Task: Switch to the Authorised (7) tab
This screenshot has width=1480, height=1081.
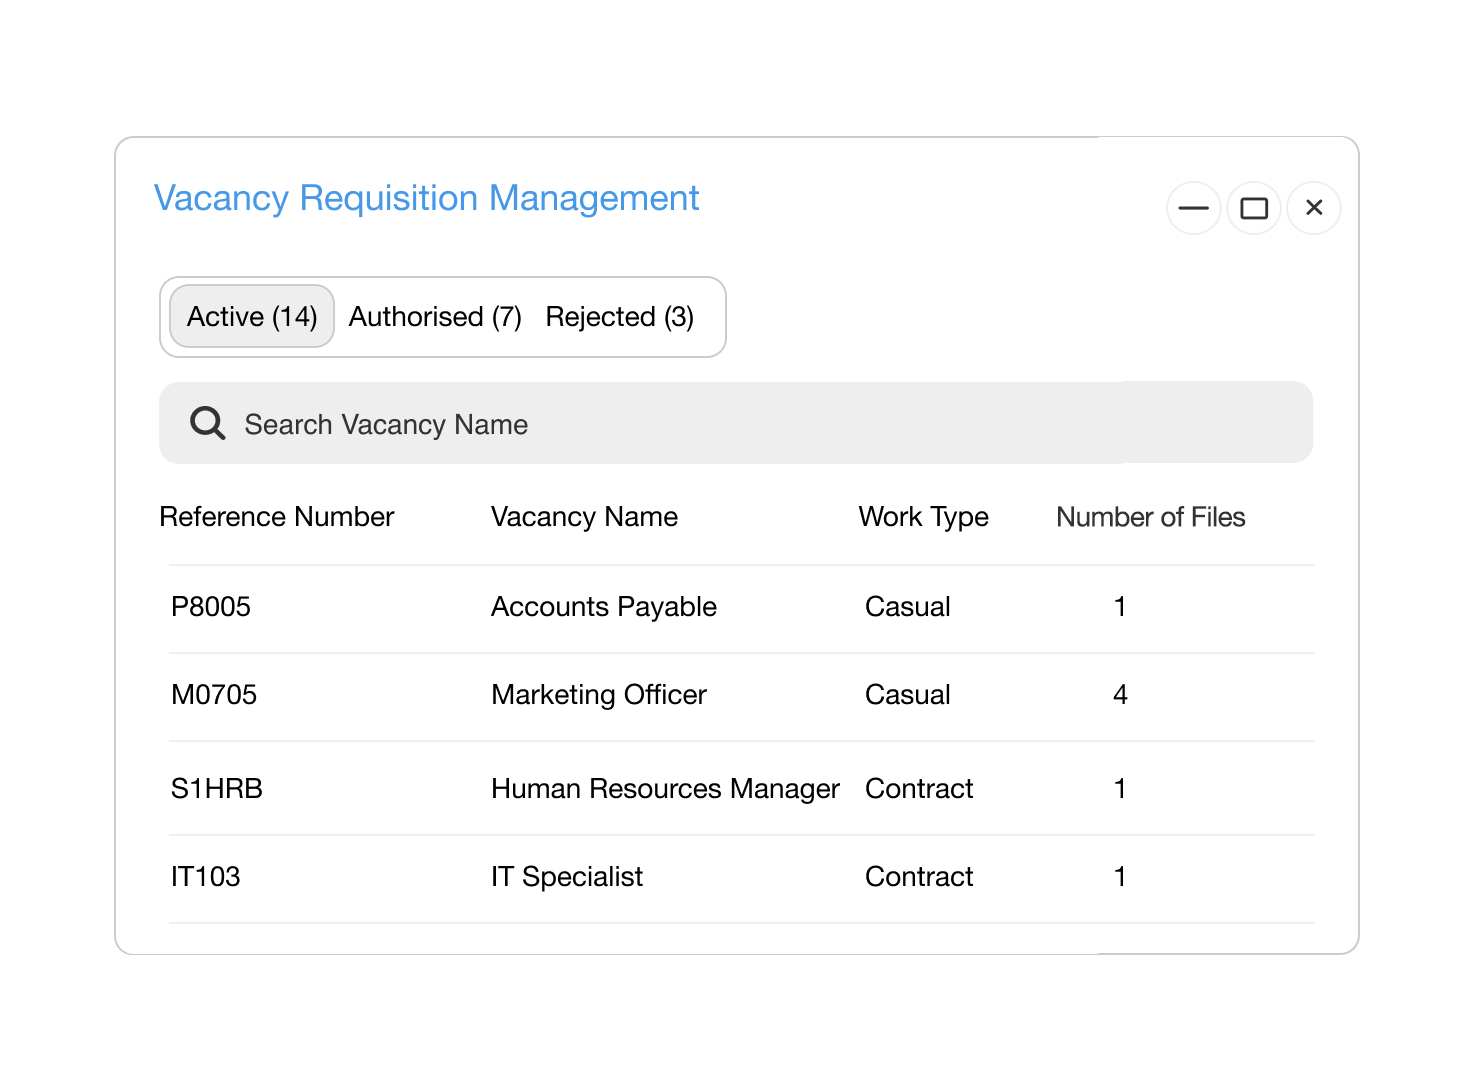Action: click(x=434, y=317)
